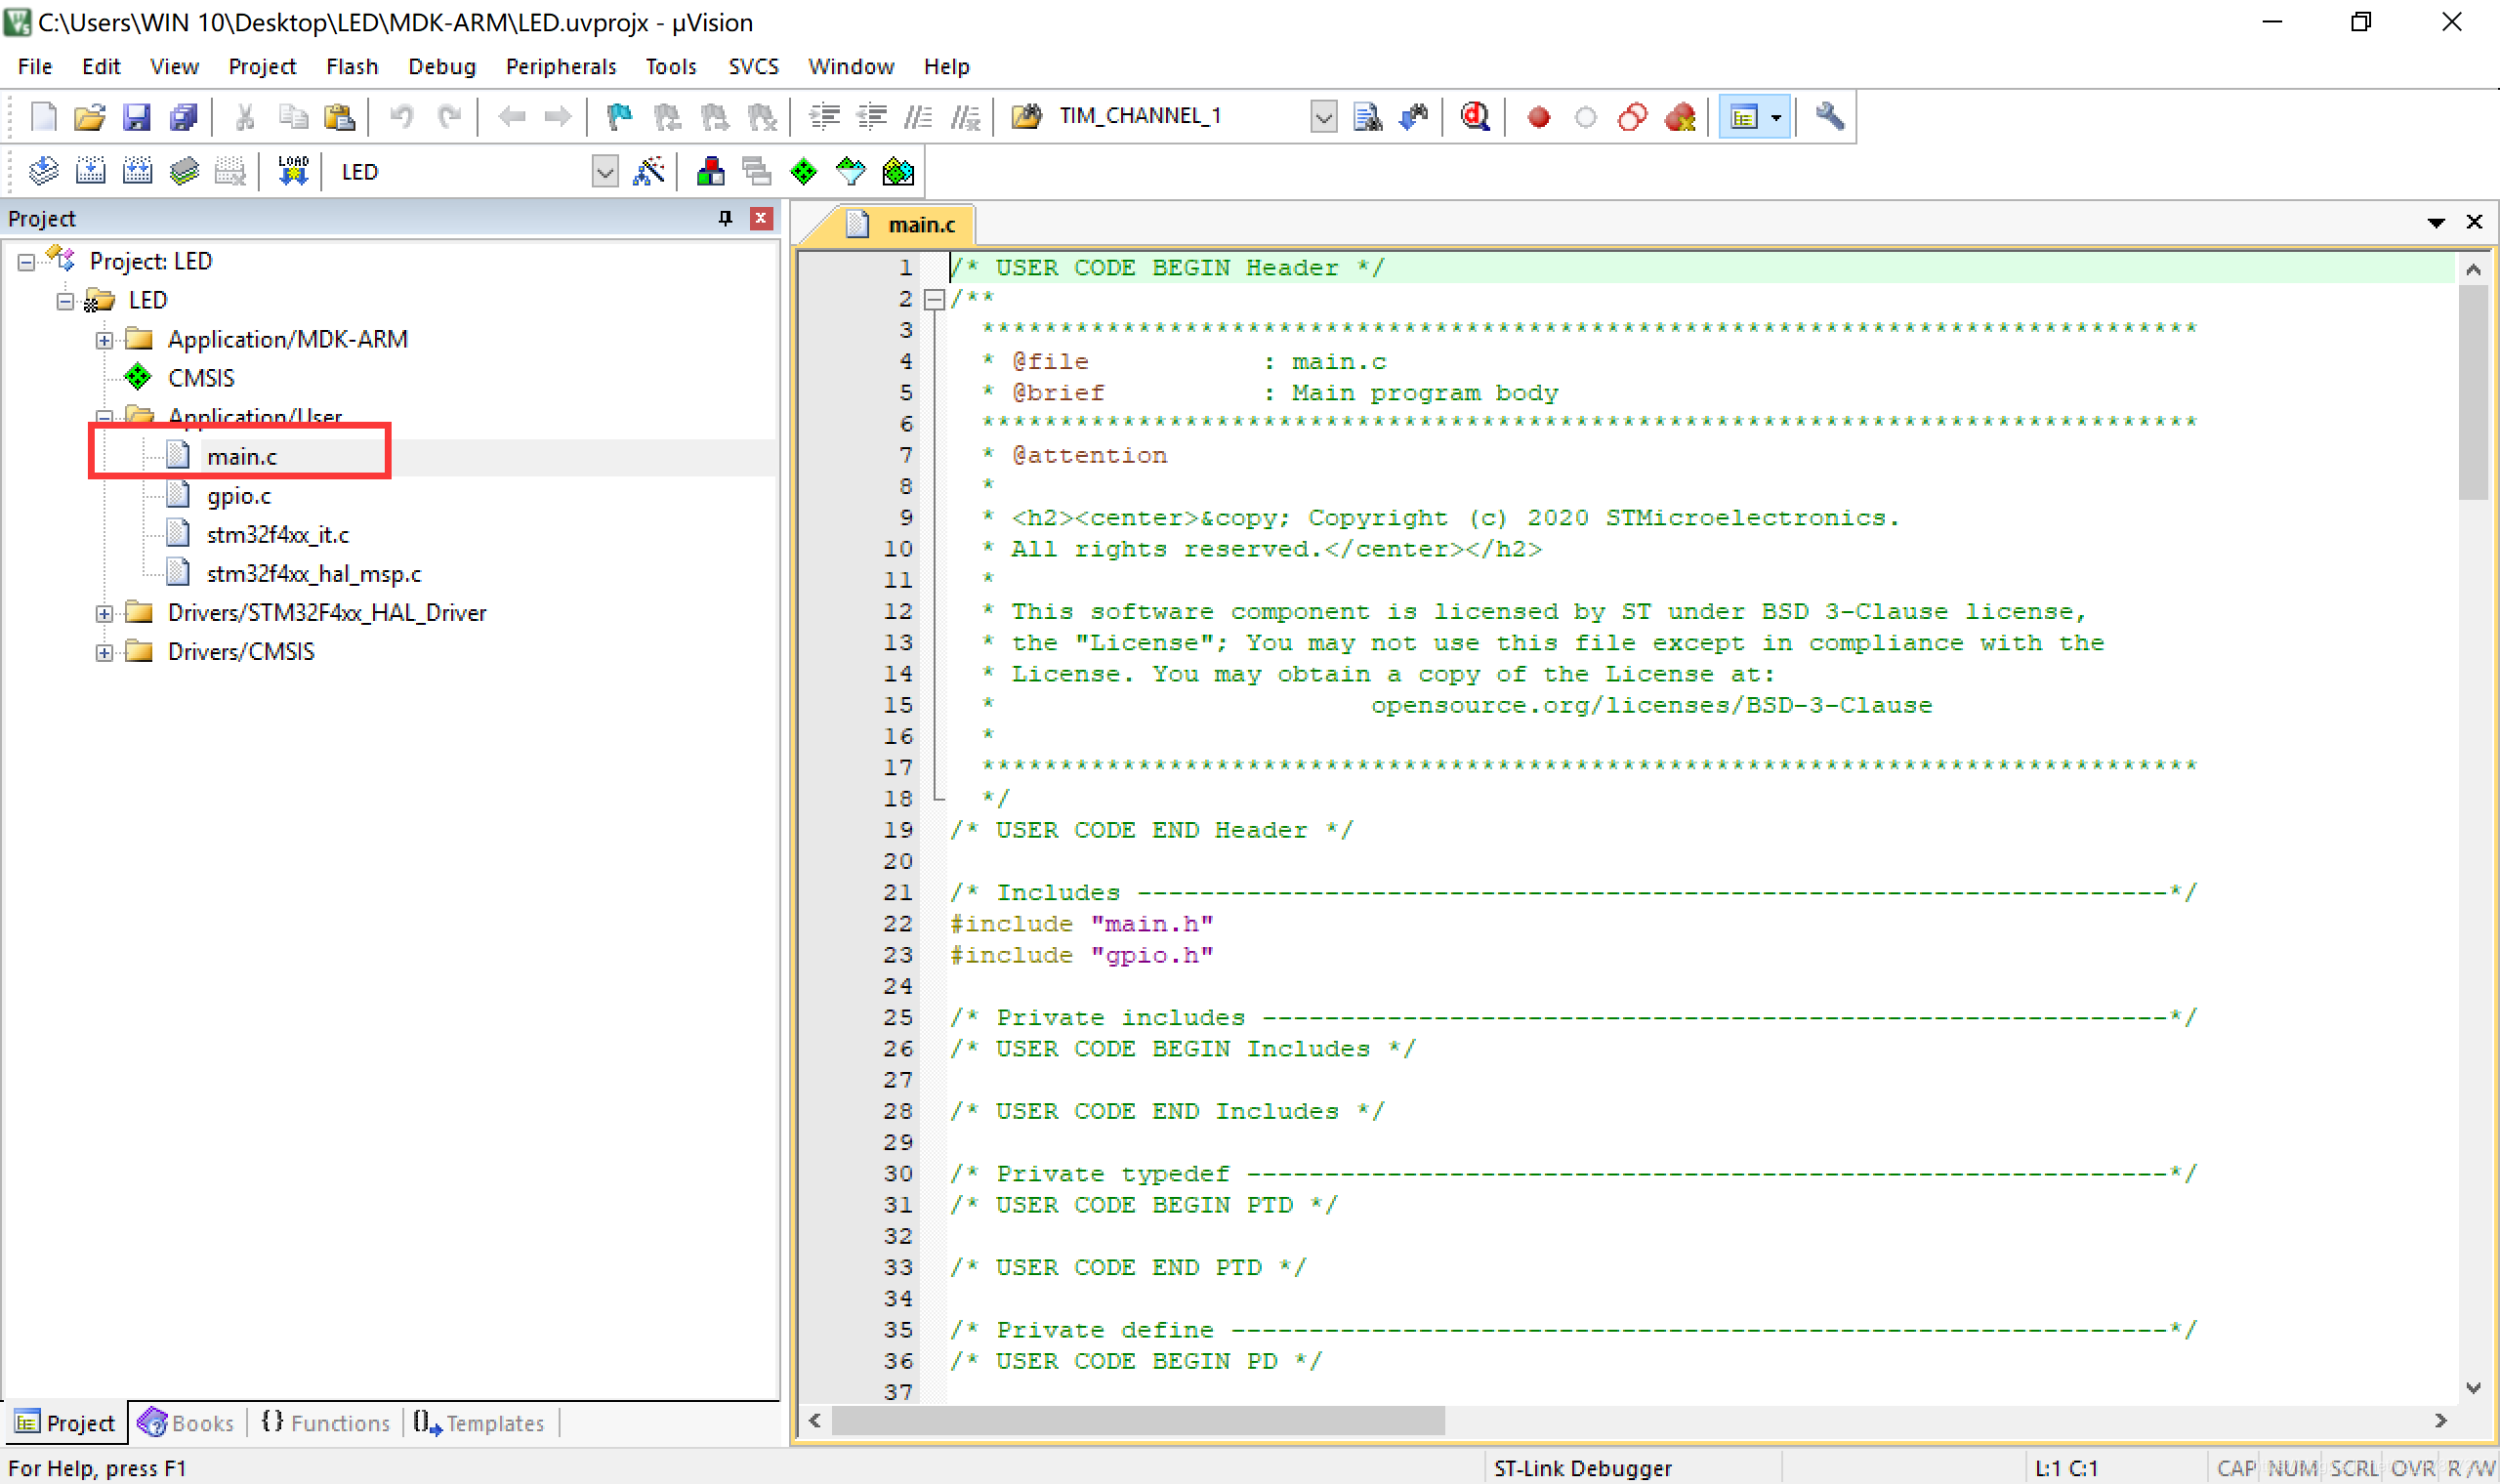Click the Open file folder icon
Viewport: 2500px width, 1484px height.
89,117
